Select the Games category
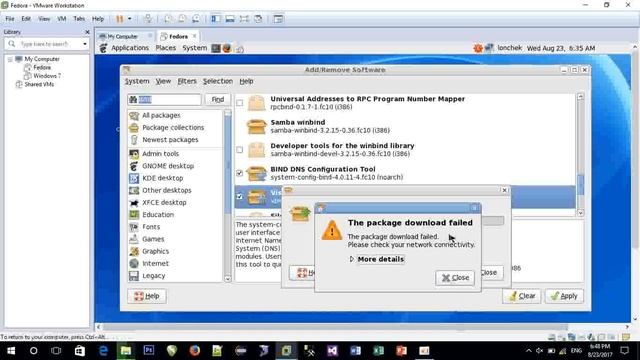The width and height of the screenshot is (640, 360). click(176, 239)
